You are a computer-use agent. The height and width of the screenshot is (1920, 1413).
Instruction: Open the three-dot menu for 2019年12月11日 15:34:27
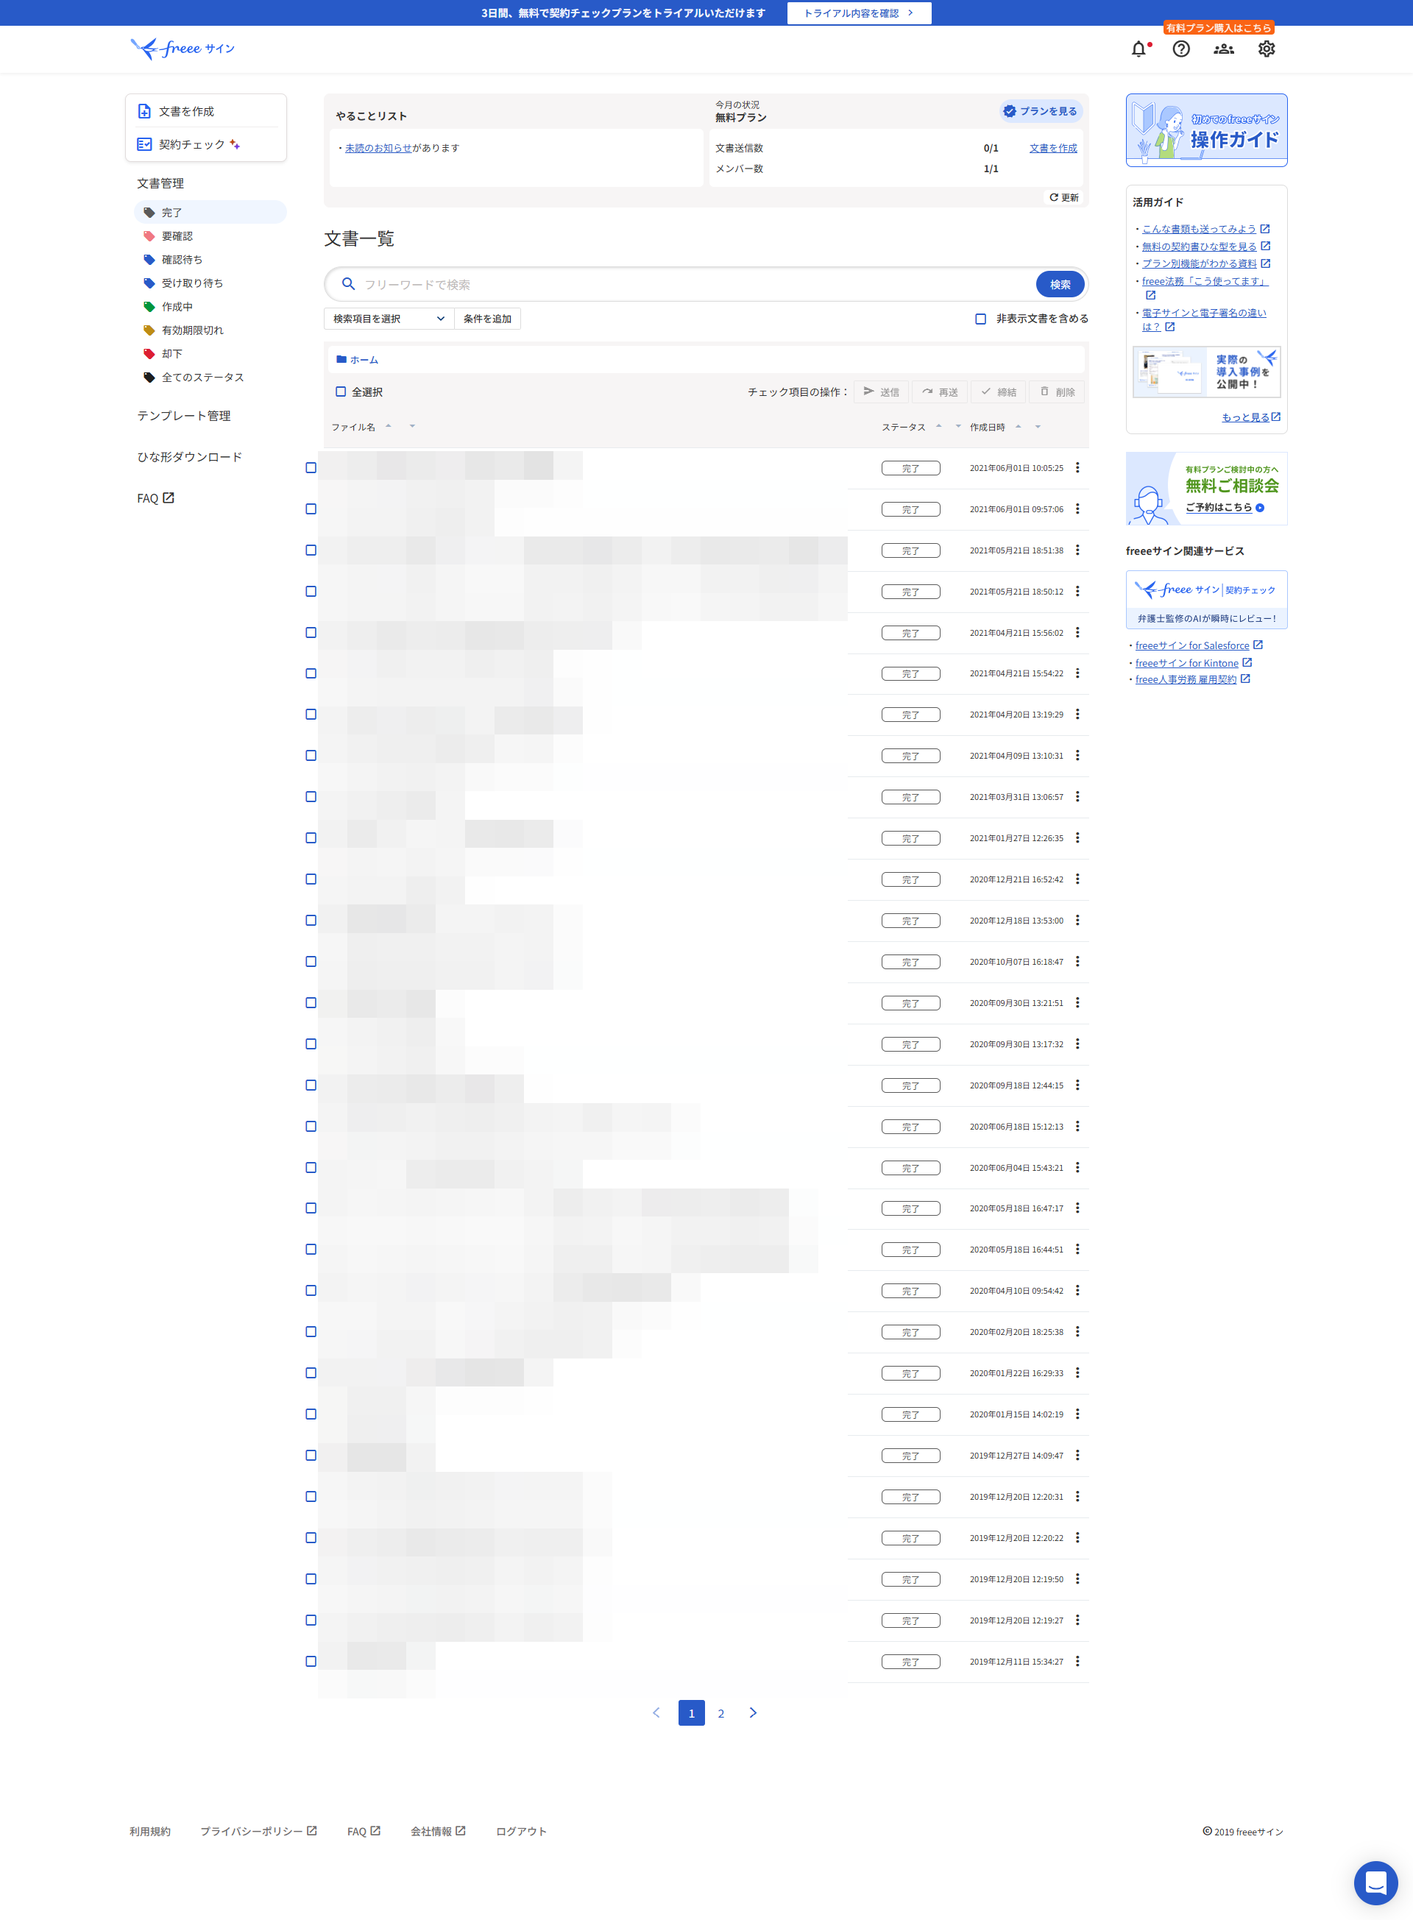[x=1077, y=1661]
